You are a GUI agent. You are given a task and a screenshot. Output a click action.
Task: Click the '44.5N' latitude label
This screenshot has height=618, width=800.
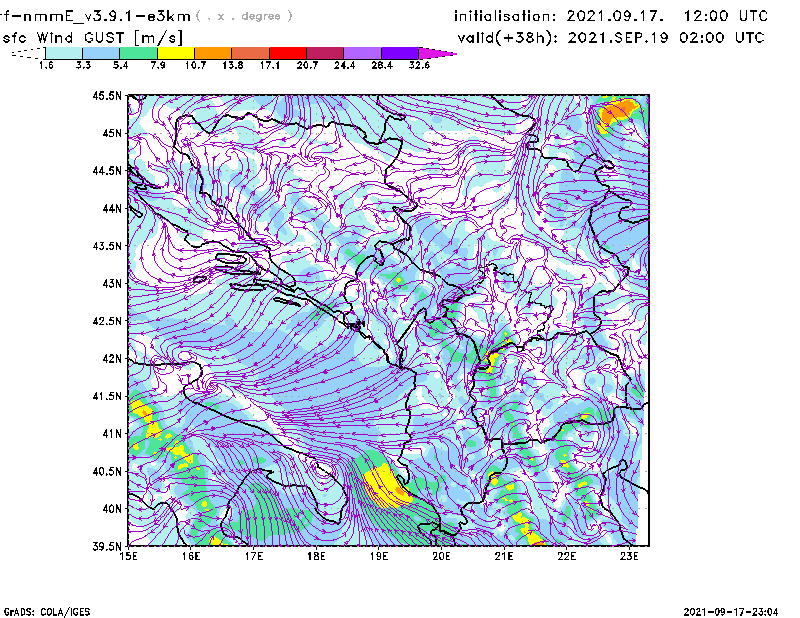click(x=108, y=170)
